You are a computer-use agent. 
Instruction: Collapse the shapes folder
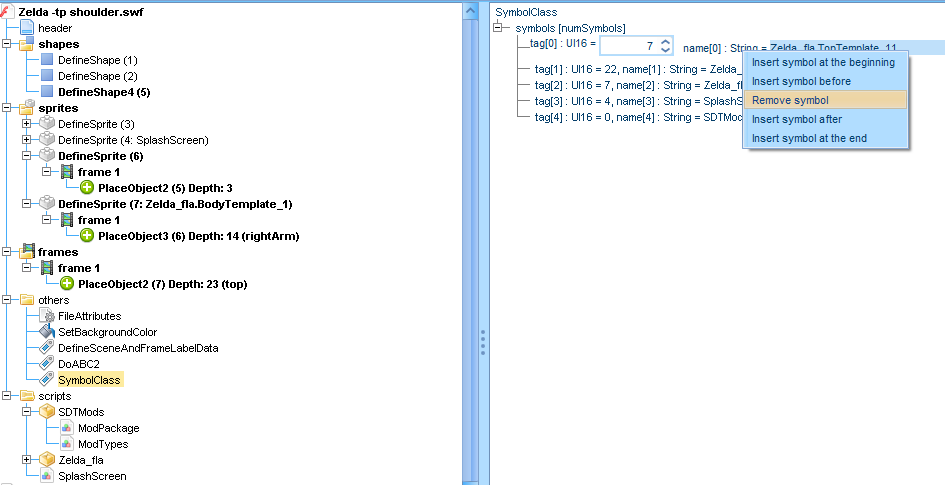tap(8, 44)
